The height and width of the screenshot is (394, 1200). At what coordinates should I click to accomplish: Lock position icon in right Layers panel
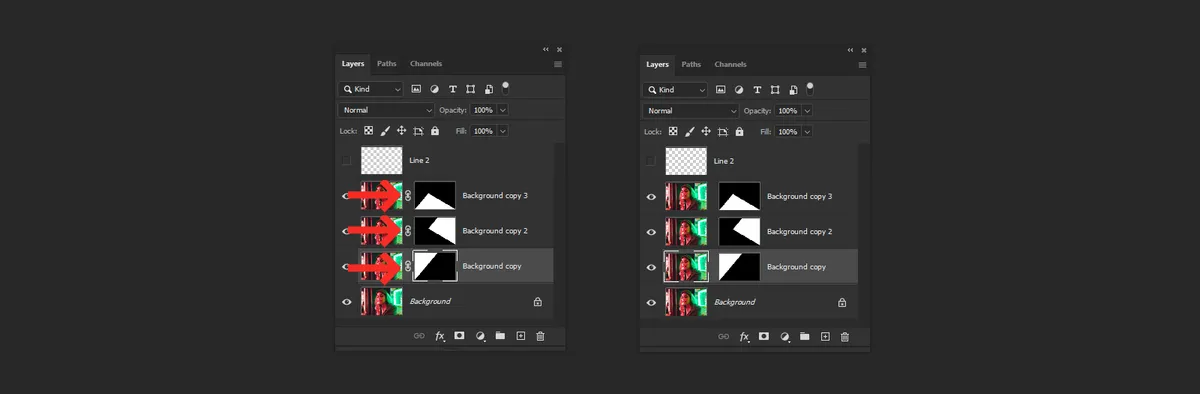coord(705,131)
